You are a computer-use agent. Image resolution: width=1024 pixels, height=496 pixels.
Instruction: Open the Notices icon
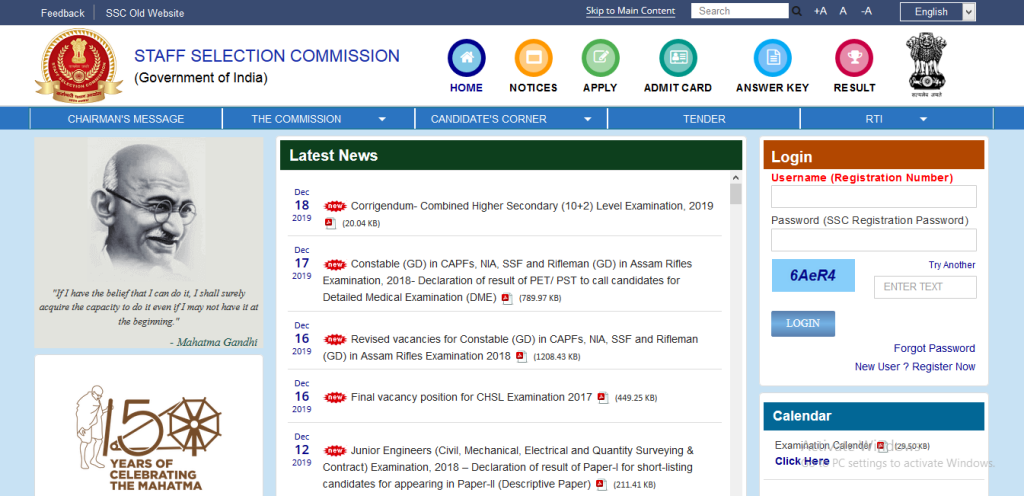[x=533, y=58]
